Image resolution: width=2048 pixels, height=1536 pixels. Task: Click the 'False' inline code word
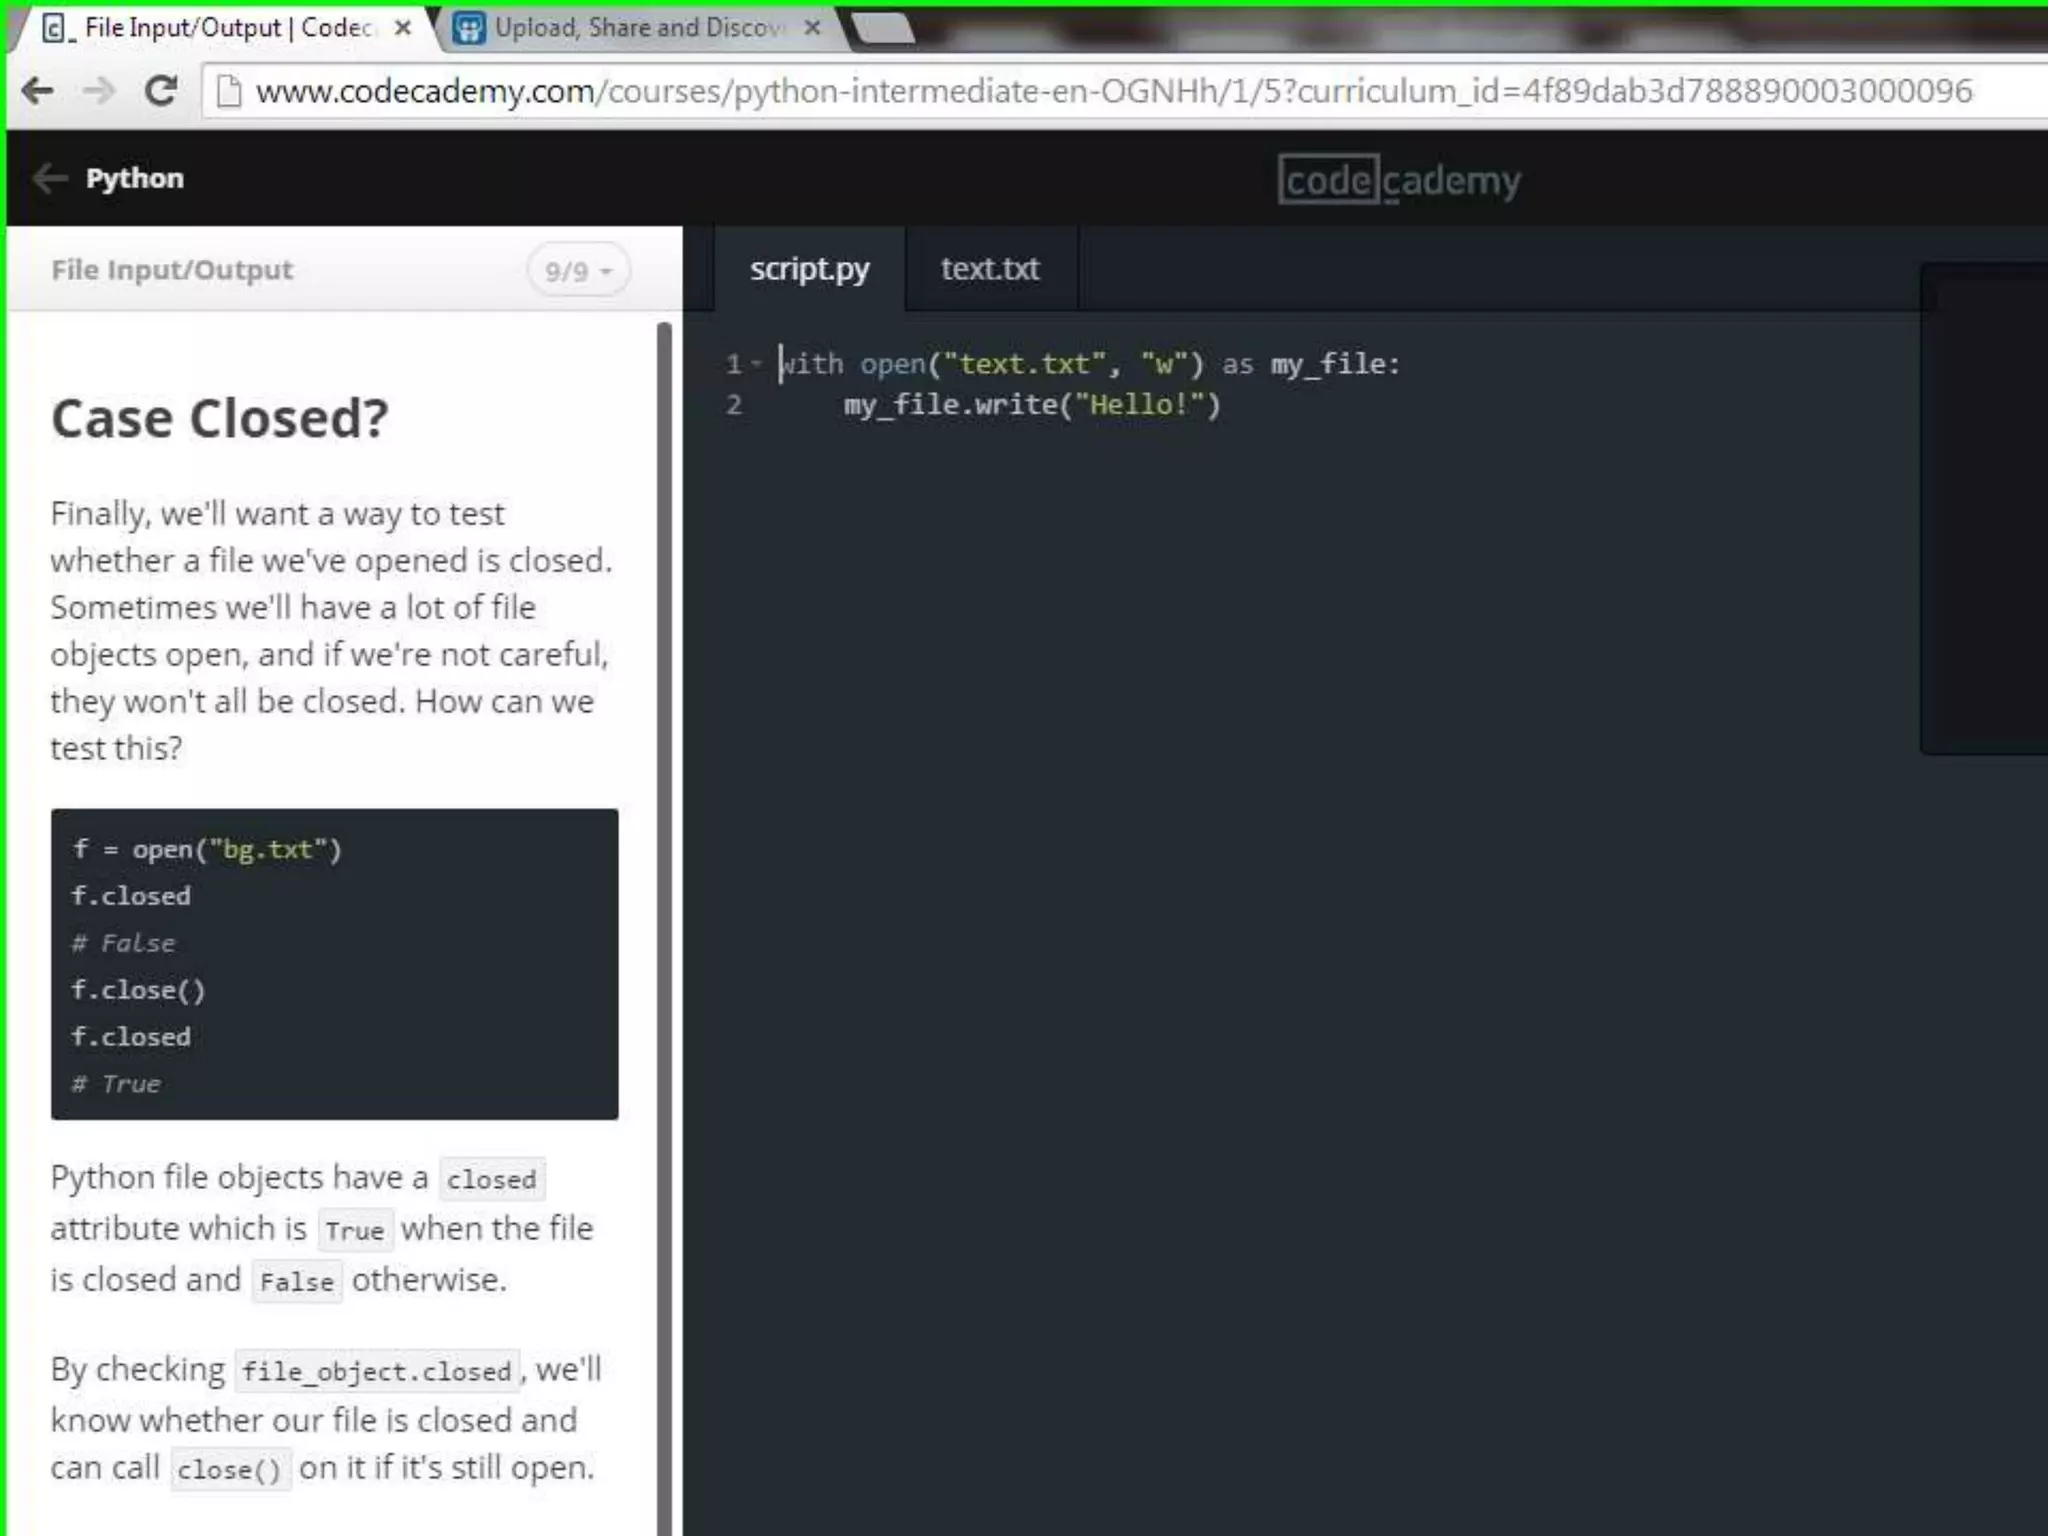(x=297, y=1282)
